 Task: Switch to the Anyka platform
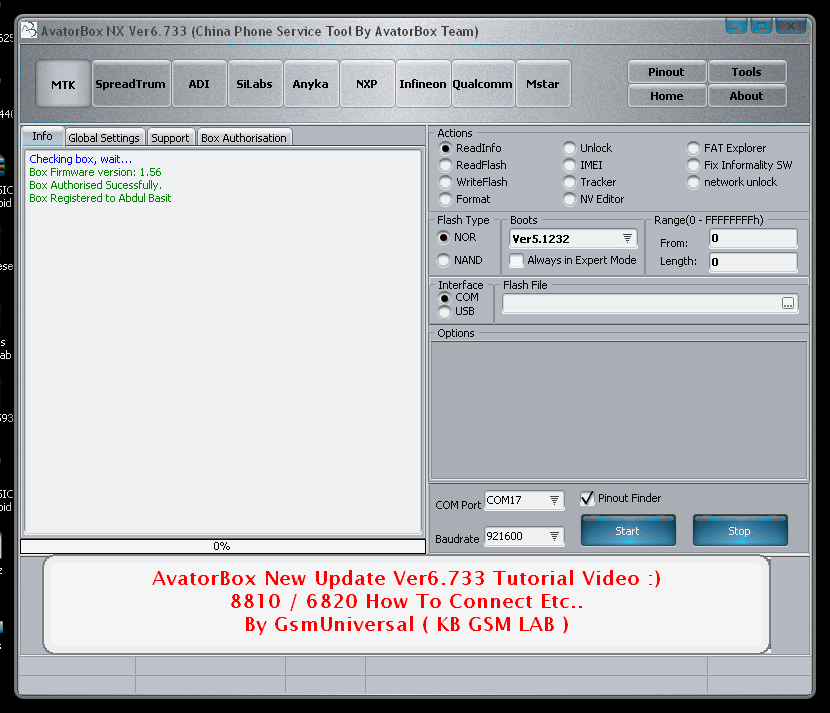tap(311, 84)
